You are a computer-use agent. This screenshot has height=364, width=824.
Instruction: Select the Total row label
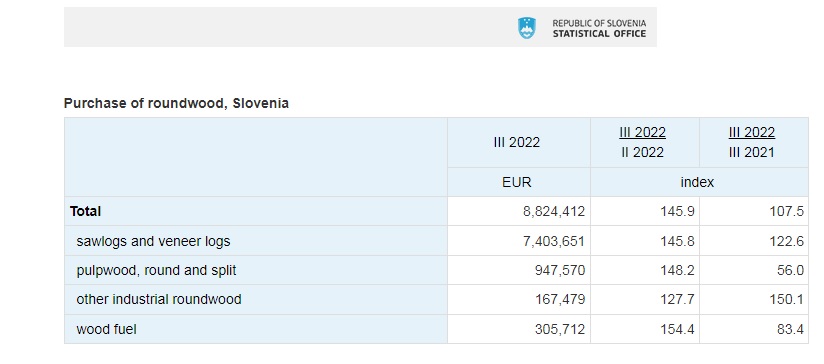click(85, 212)
